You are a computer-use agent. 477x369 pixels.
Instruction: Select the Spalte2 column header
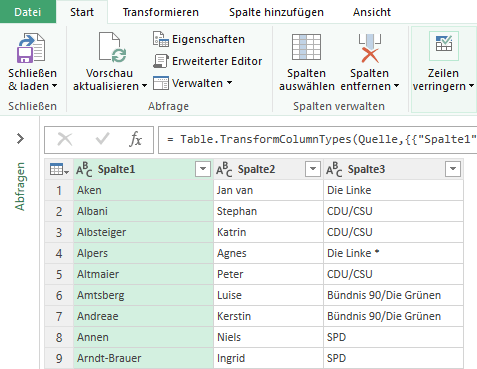click(x=268, y=169)
